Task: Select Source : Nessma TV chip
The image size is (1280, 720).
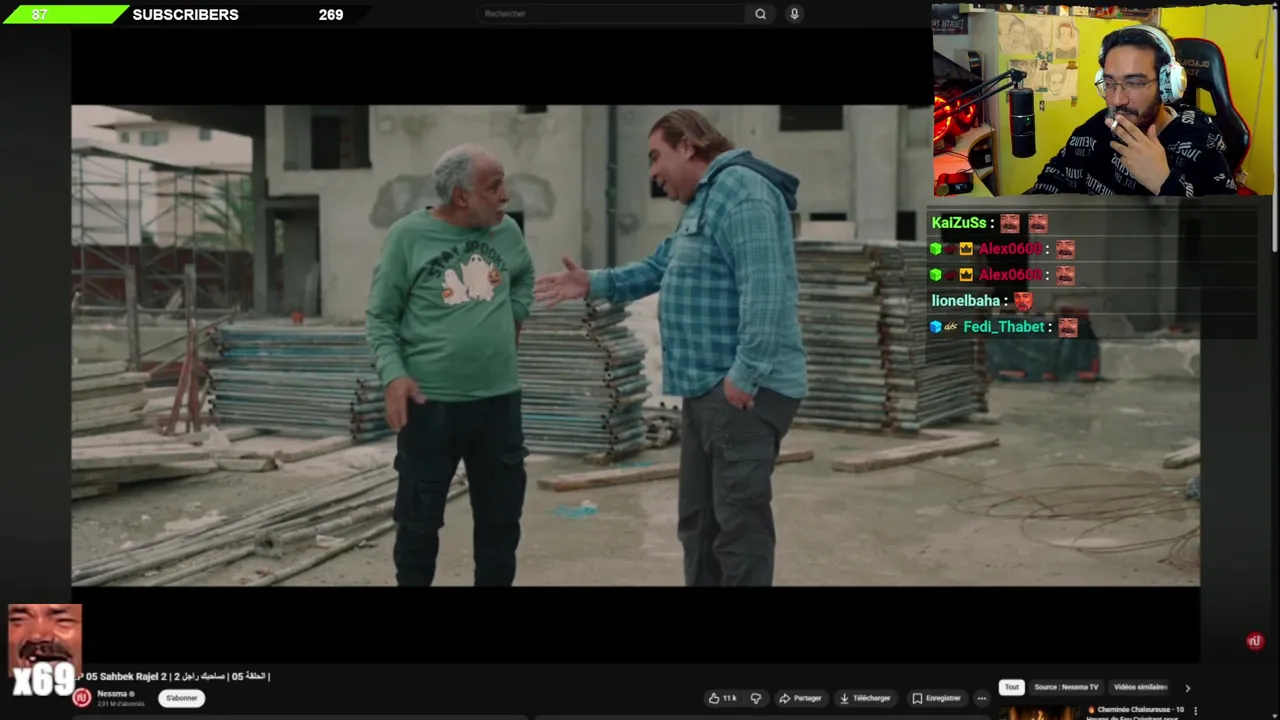Action: [x=1066, y=687]
